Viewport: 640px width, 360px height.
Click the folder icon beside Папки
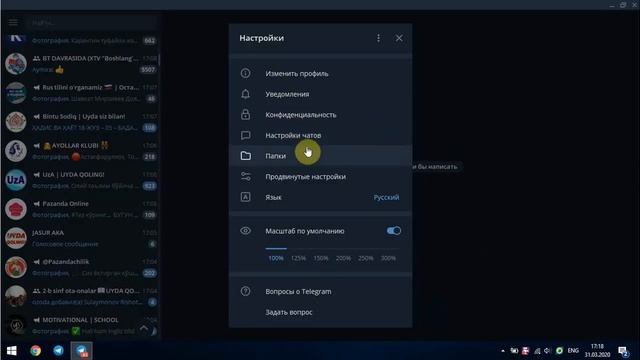(245, 156)
